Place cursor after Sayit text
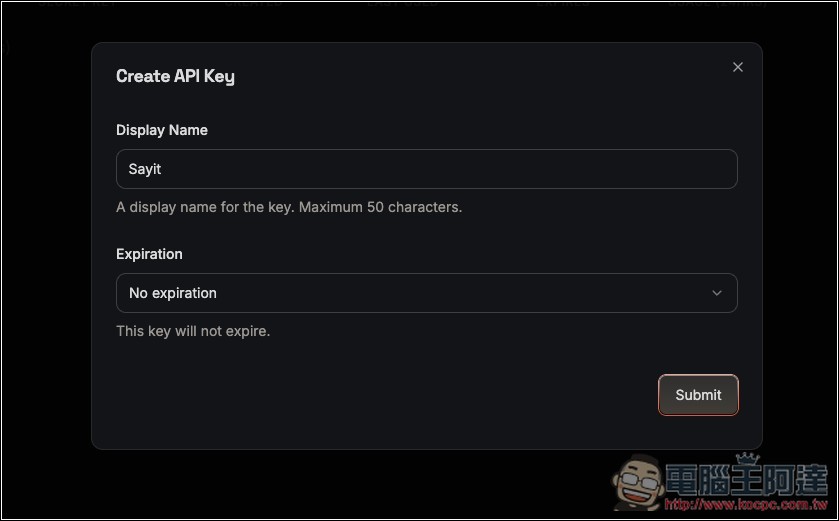Screen dimensions: 839x521 coord(162,169)
